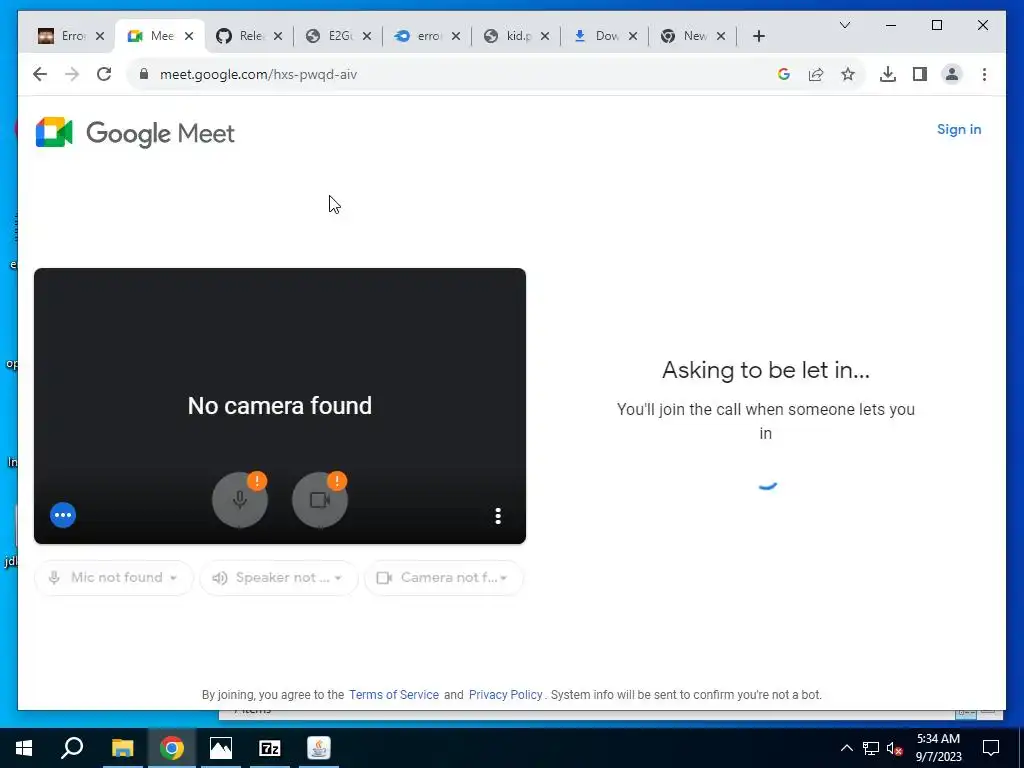
Task: Share this page using the share icon
Action: tap(816, 74)
